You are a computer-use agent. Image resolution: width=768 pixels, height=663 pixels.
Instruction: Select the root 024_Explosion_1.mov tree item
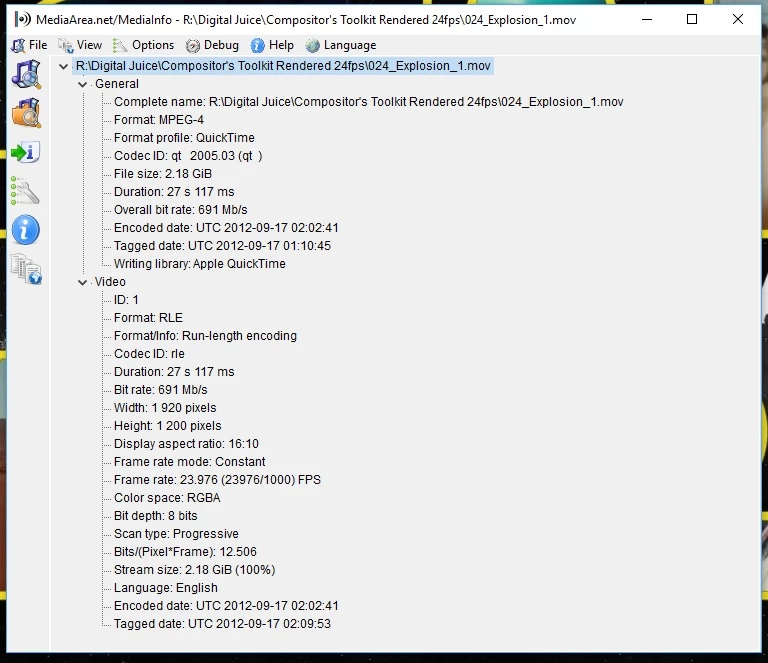point(283,66)
